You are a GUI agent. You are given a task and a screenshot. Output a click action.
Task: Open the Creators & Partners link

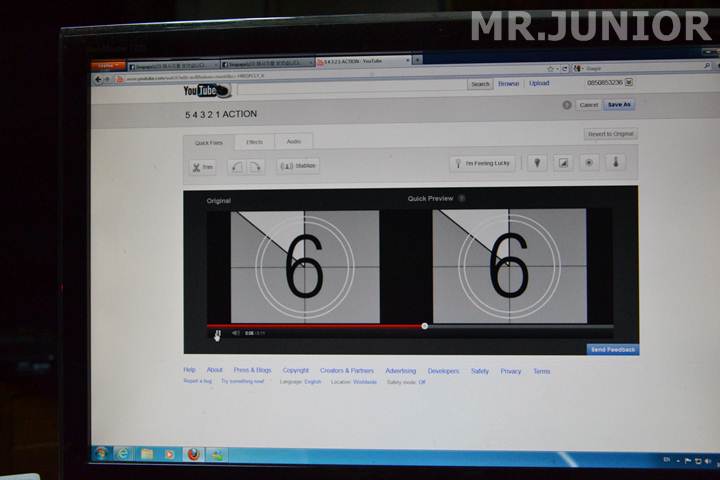click(347, 370)
